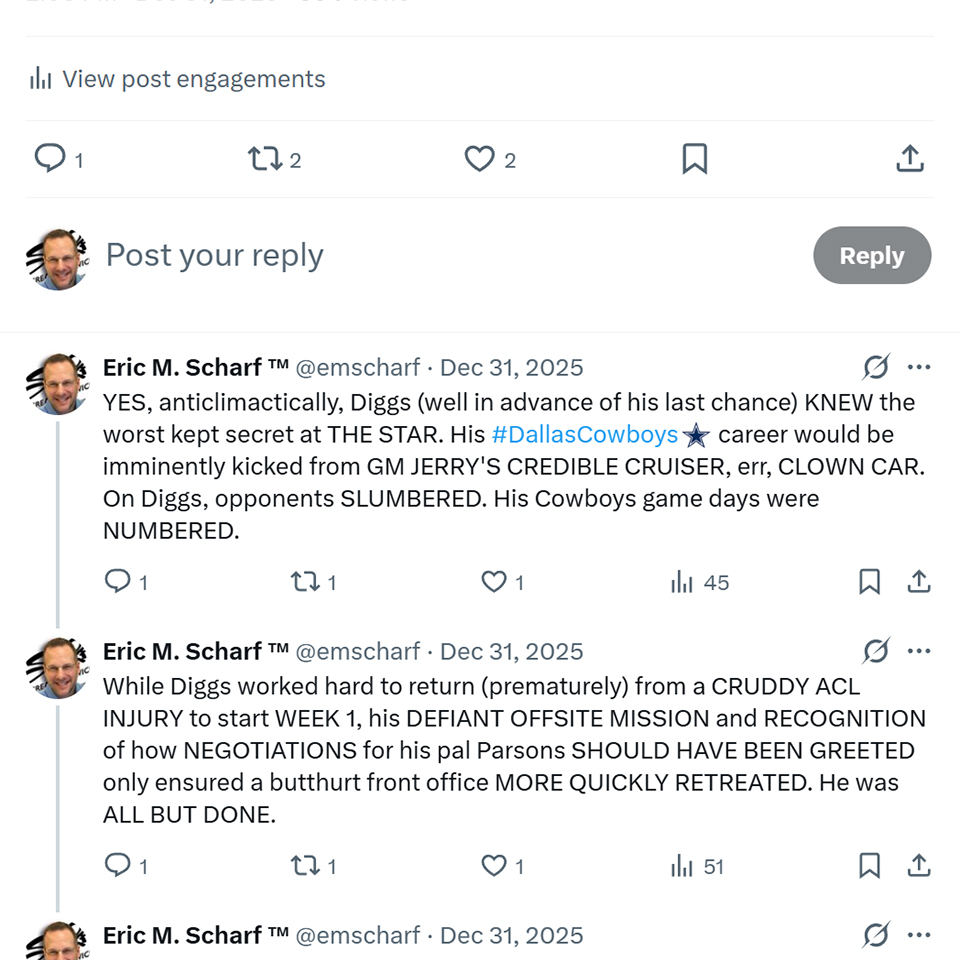This screenshot has width=960, height=960.
Task: Bookmark the 'CRUDDY ACL INJURY' reply
Action: 869,866
